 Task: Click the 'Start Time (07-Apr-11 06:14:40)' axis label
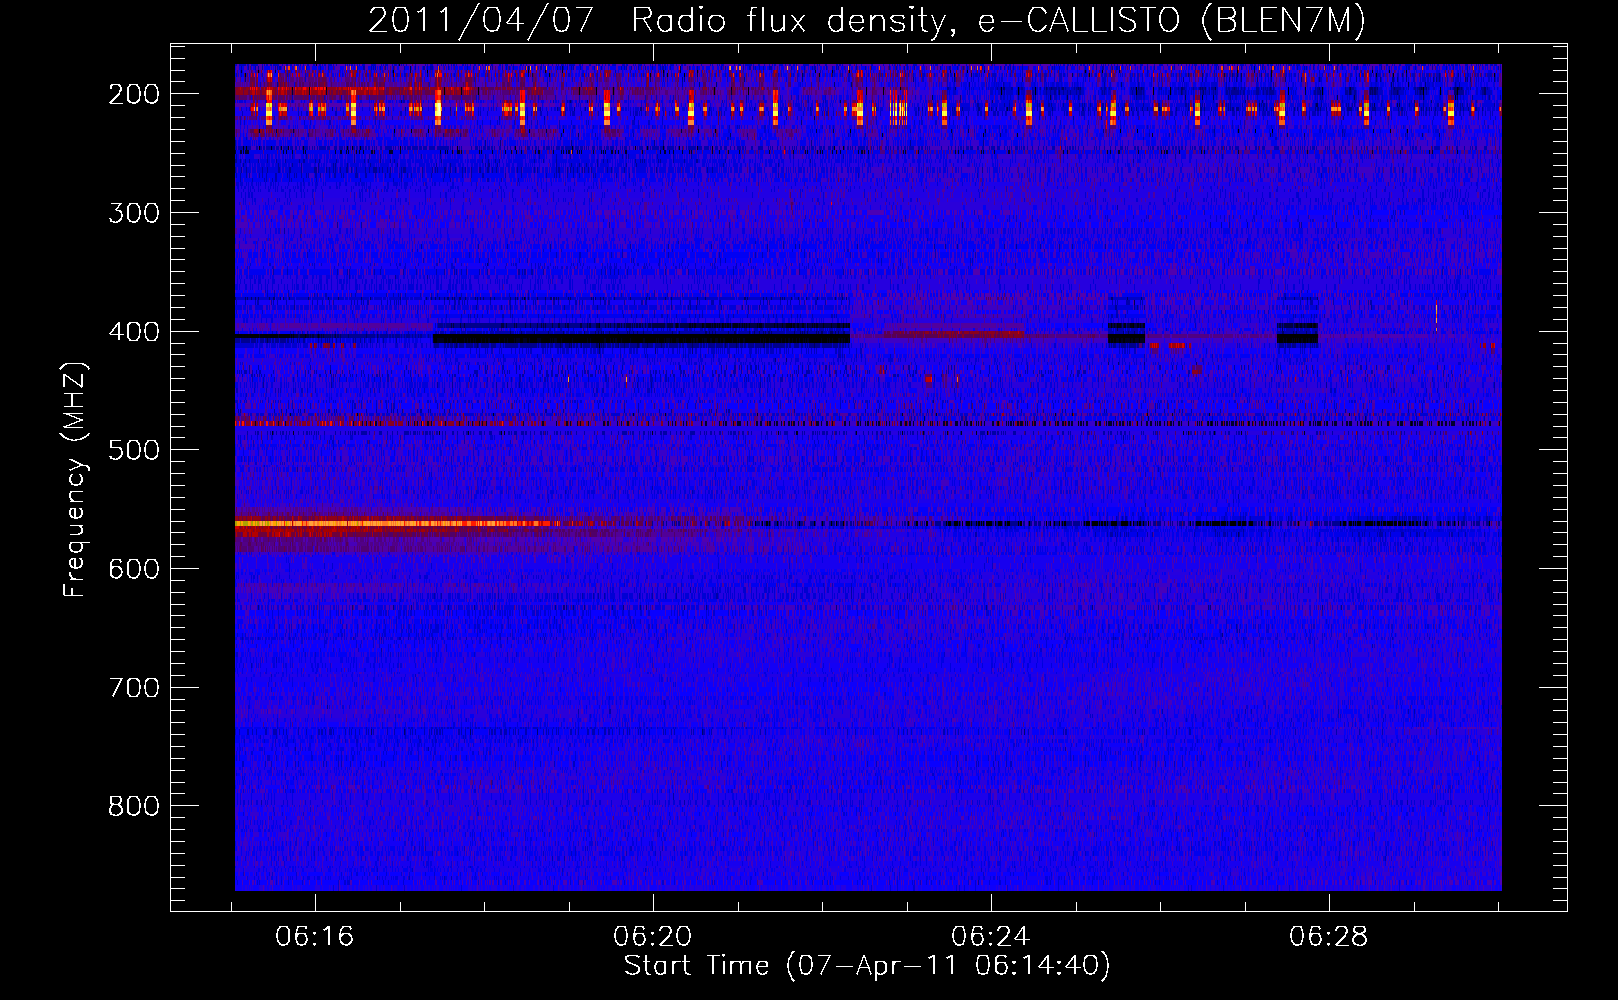pos(867,966)
